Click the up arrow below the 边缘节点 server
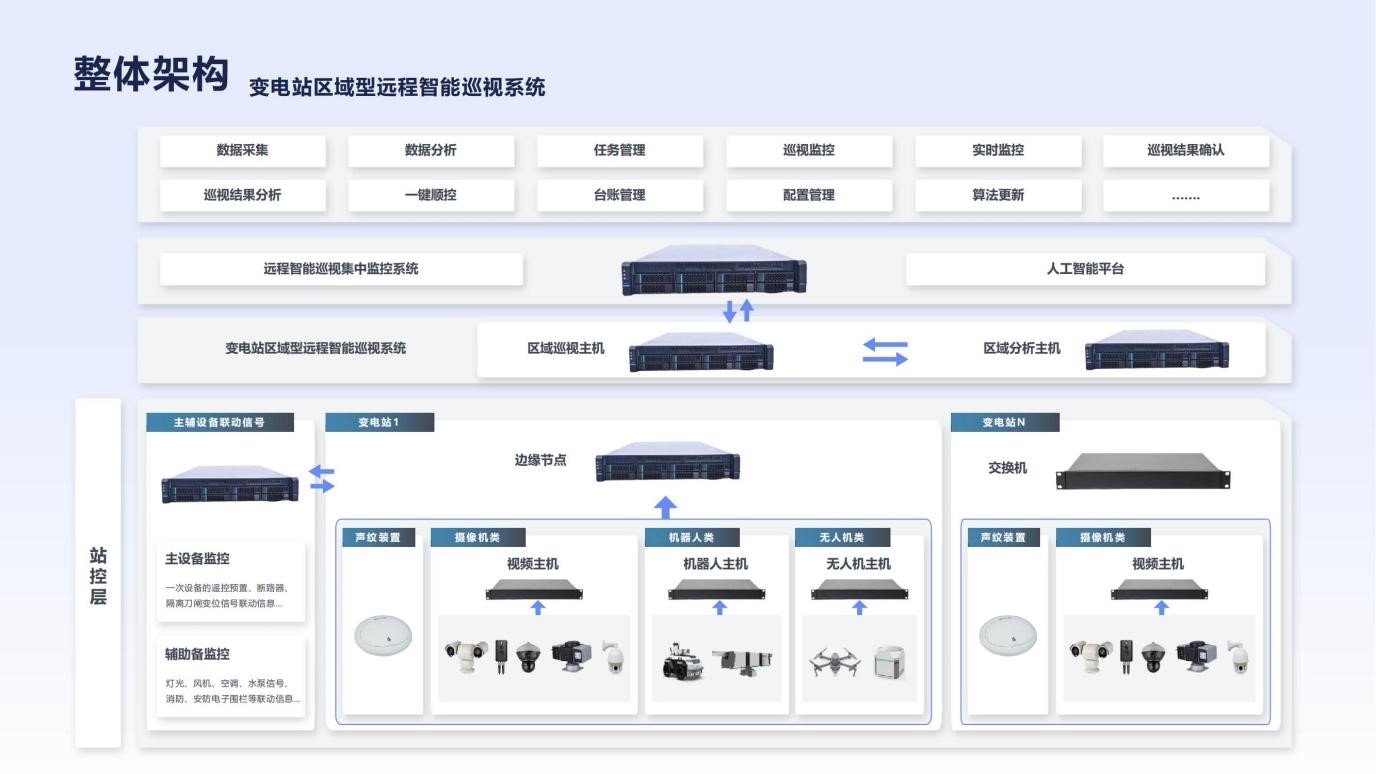Screen dimensions: 1376x774 665,507
